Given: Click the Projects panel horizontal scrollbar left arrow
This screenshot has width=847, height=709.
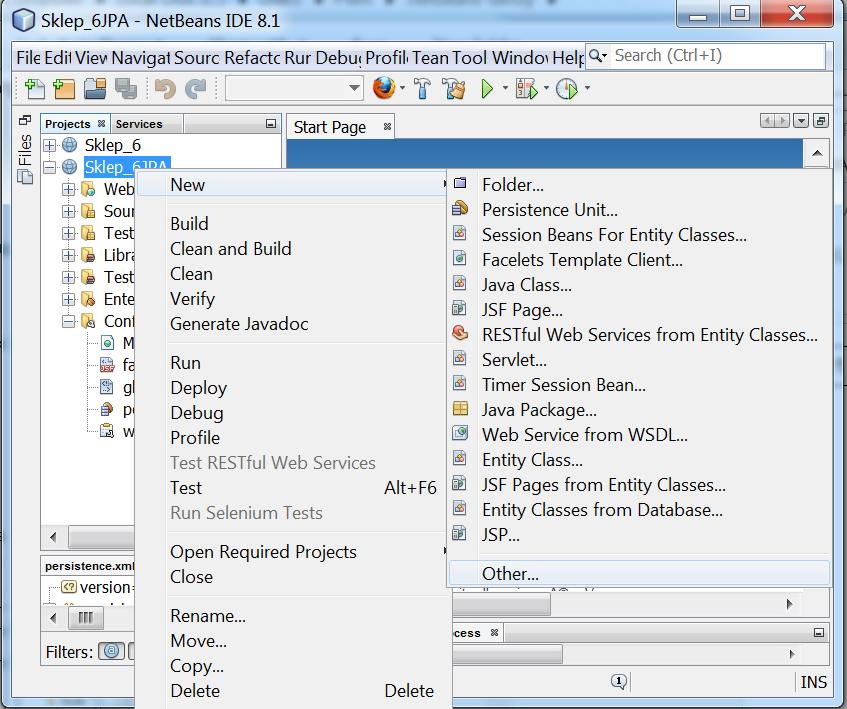Looking at the screenshot, I should click(53, 537).
